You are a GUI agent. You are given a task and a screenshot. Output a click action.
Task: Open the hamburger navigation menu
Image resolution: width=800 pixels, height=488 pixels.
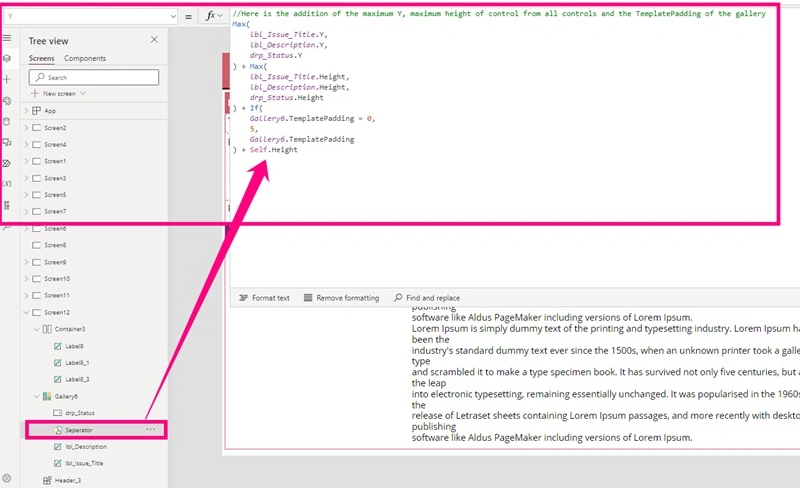pyautogui.click(x=7, y=38)
